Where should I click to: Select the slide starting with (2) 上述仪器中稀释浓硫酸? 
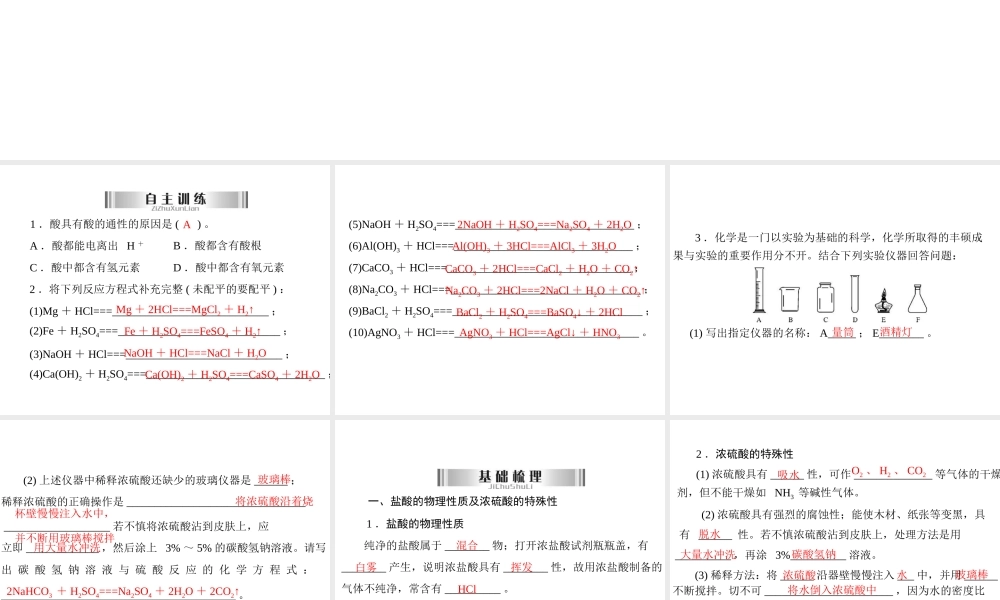pyautogui.click(x=165, y=510)
